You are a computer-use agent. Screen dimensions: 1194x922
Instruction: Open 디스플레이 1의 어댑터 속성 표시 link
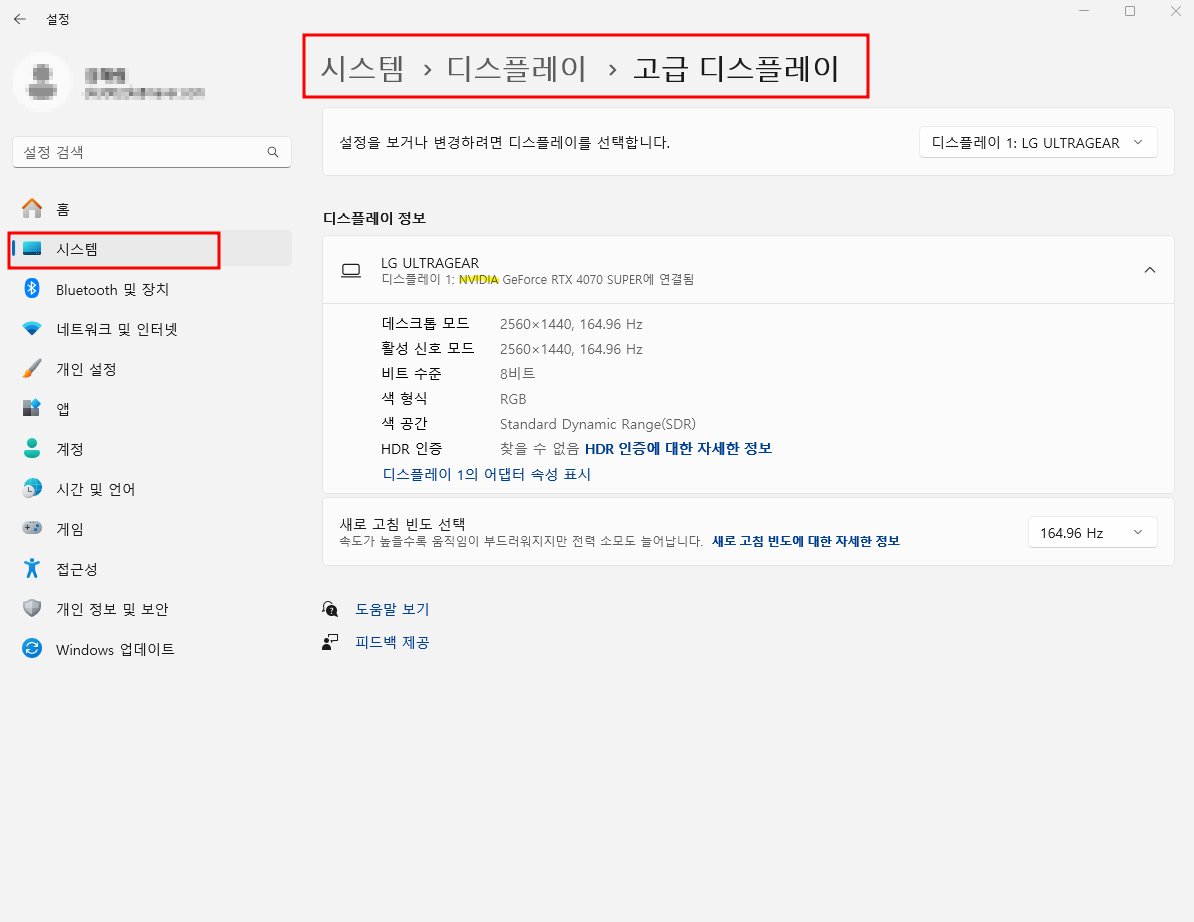(x=487, y=474)
